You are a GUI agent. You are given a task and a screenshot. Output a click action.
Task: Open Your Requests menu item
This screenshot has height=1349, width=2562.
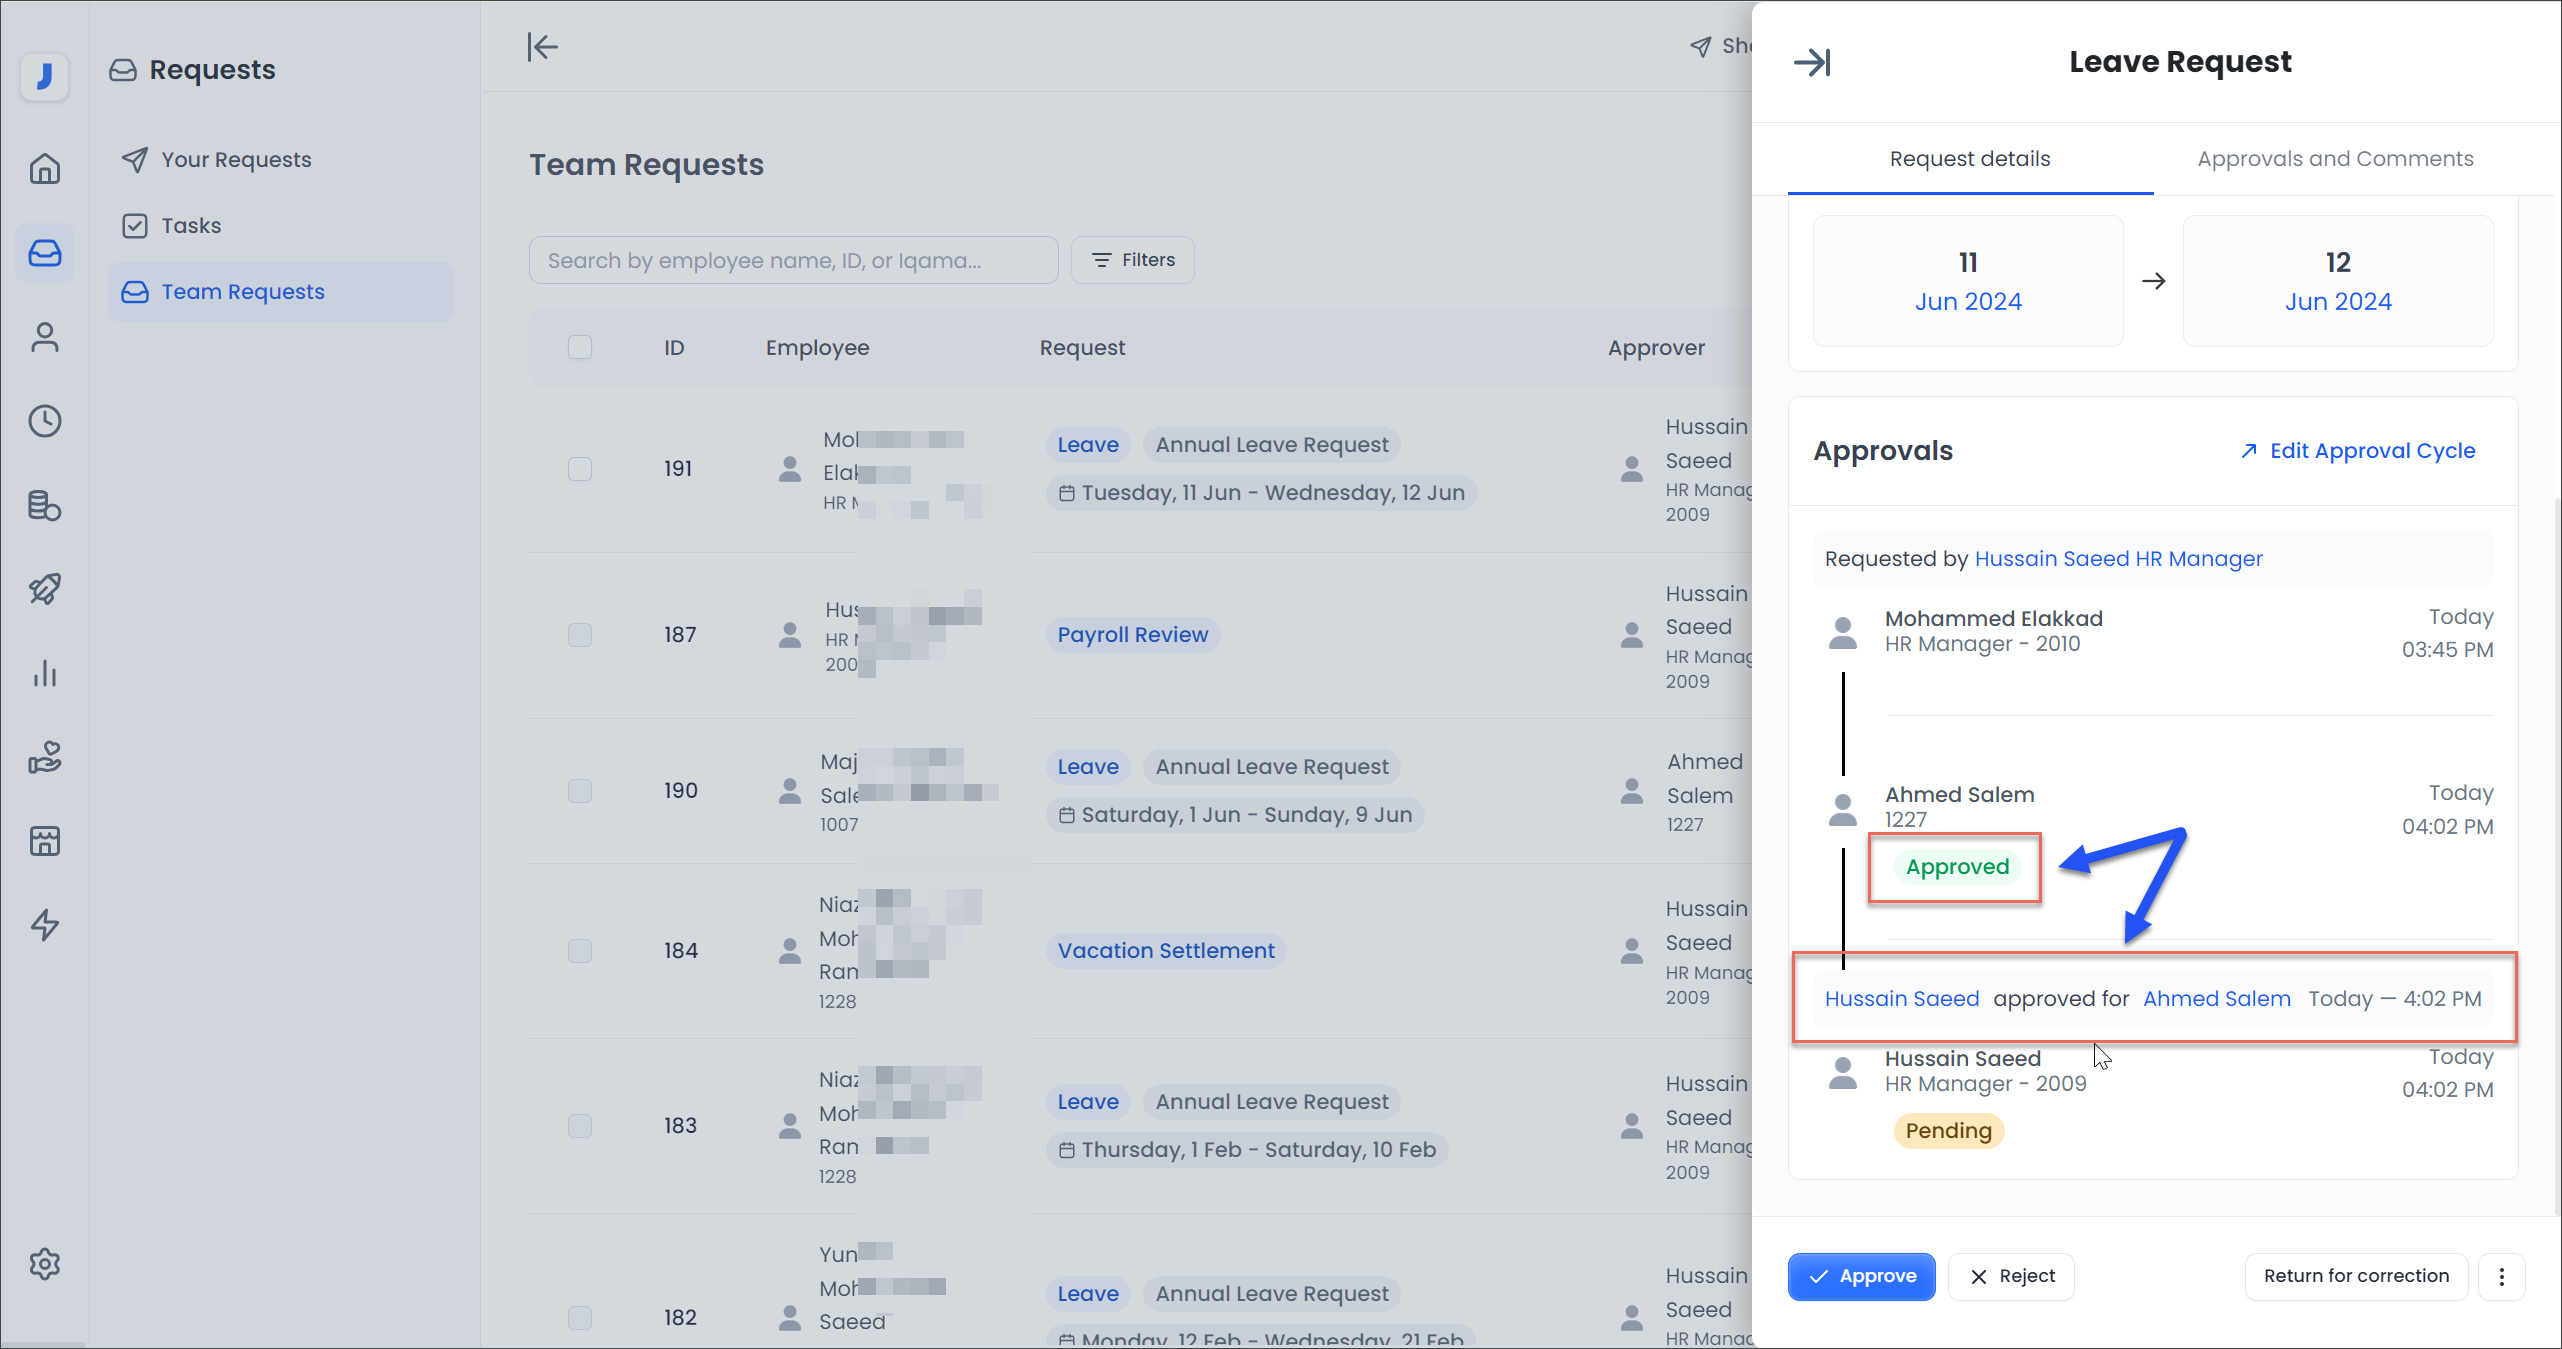coord(236,160)
